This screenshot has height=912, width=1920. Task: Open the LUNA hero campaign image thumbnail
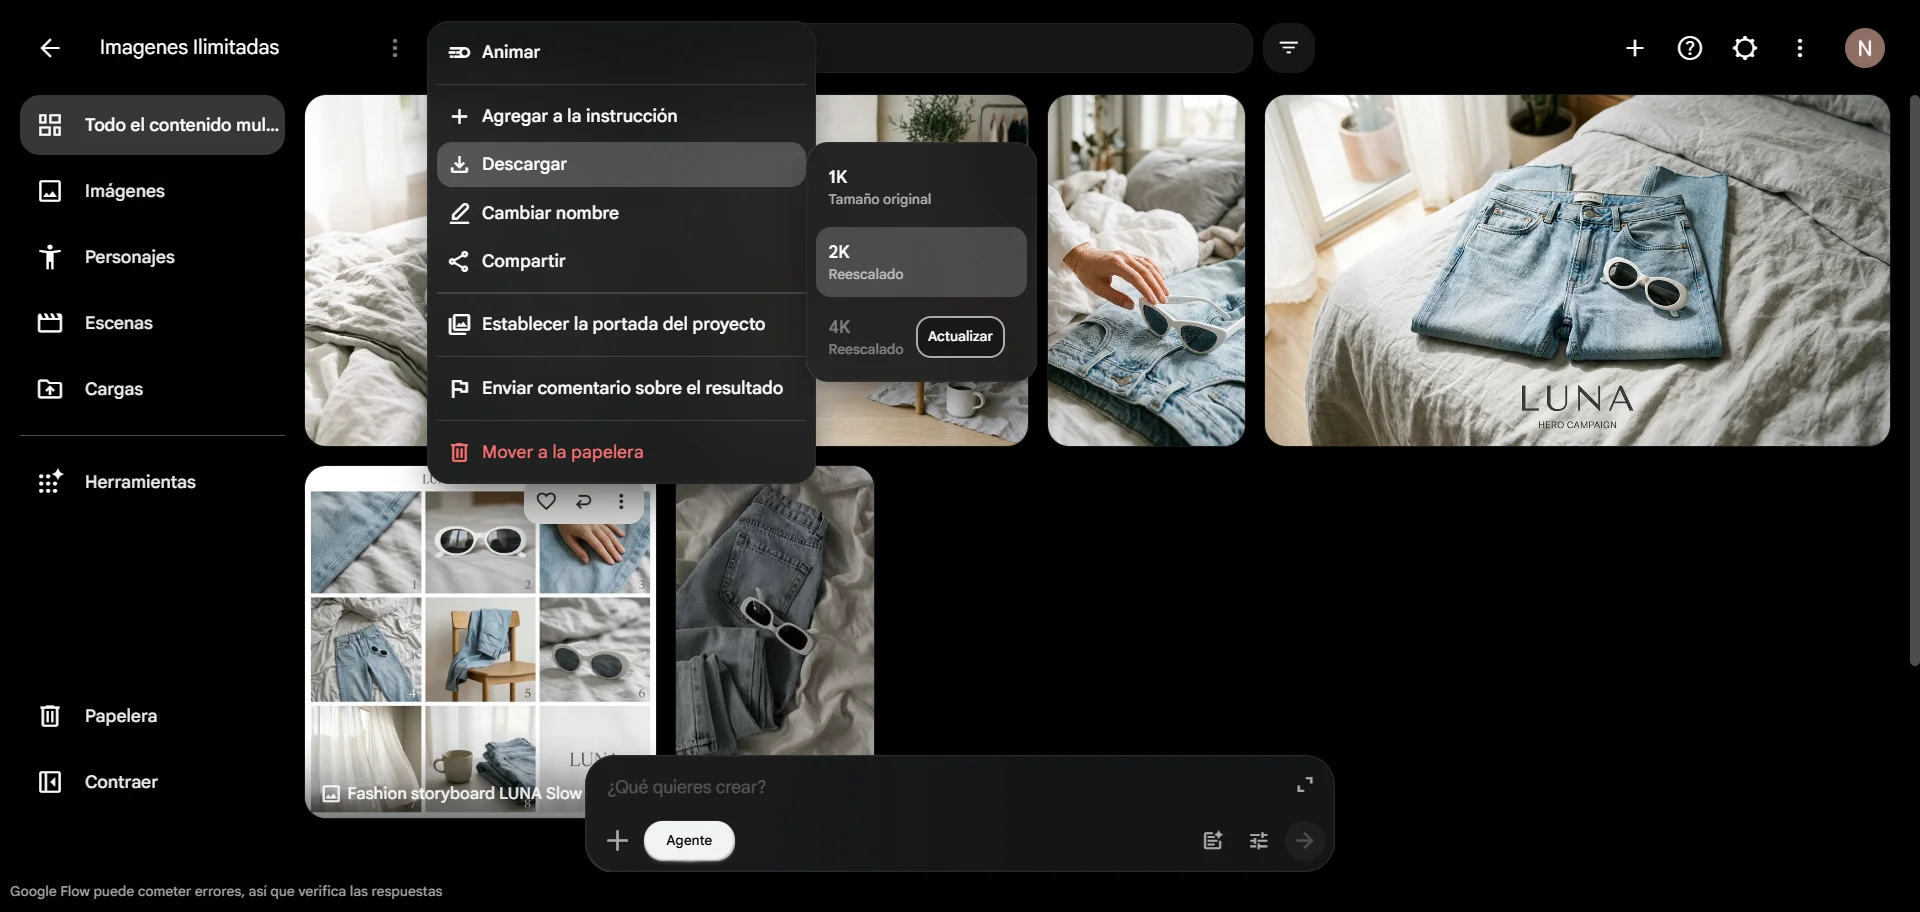[x=1577, y=270]
